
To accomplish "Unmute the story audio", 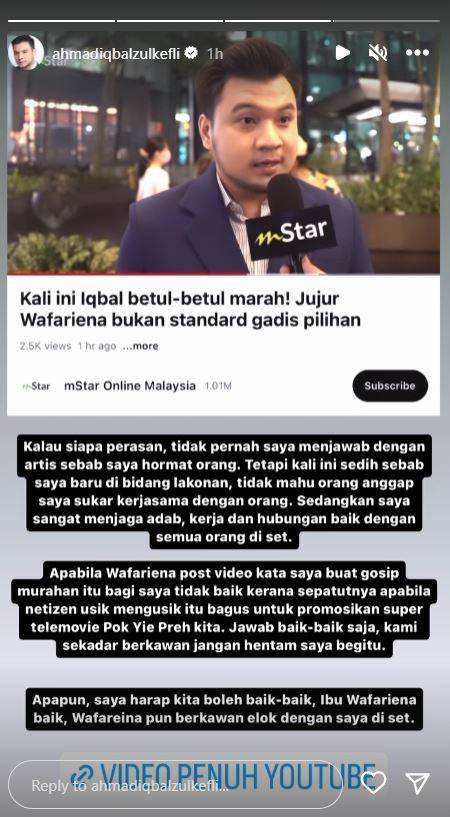I will pyautogui.click(x=378, y=52).
